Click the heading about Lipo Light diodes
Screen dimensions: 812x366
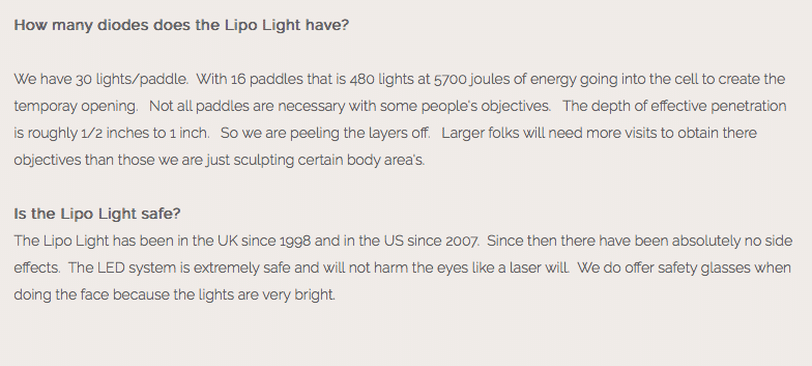tap(181, 25)
